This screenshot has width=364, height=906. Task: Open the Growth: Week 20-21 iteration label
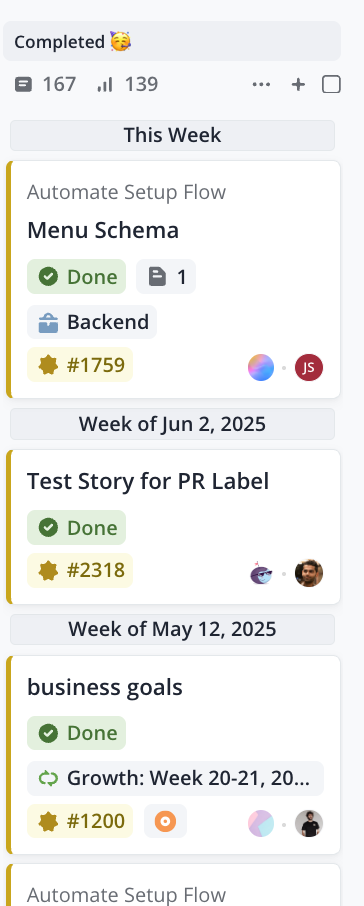point(176,778)
